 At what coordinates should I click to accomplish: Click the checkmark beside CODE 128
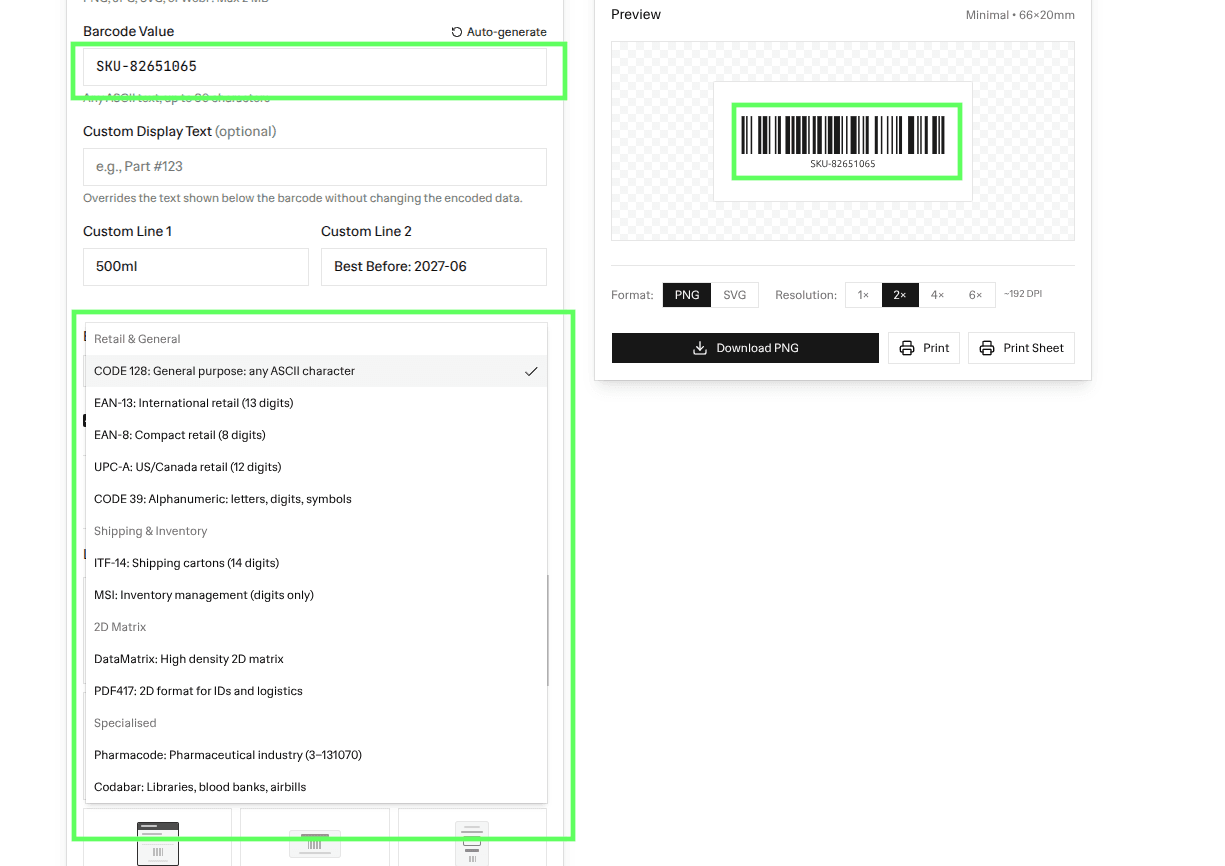(x=531, y=371)
